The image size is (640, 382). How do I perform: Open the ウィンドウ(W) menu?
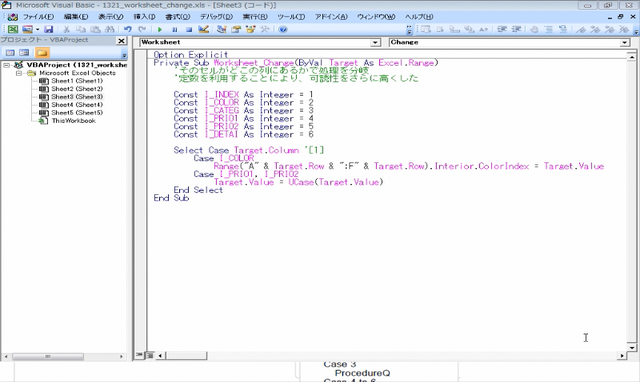click(376, 17)
